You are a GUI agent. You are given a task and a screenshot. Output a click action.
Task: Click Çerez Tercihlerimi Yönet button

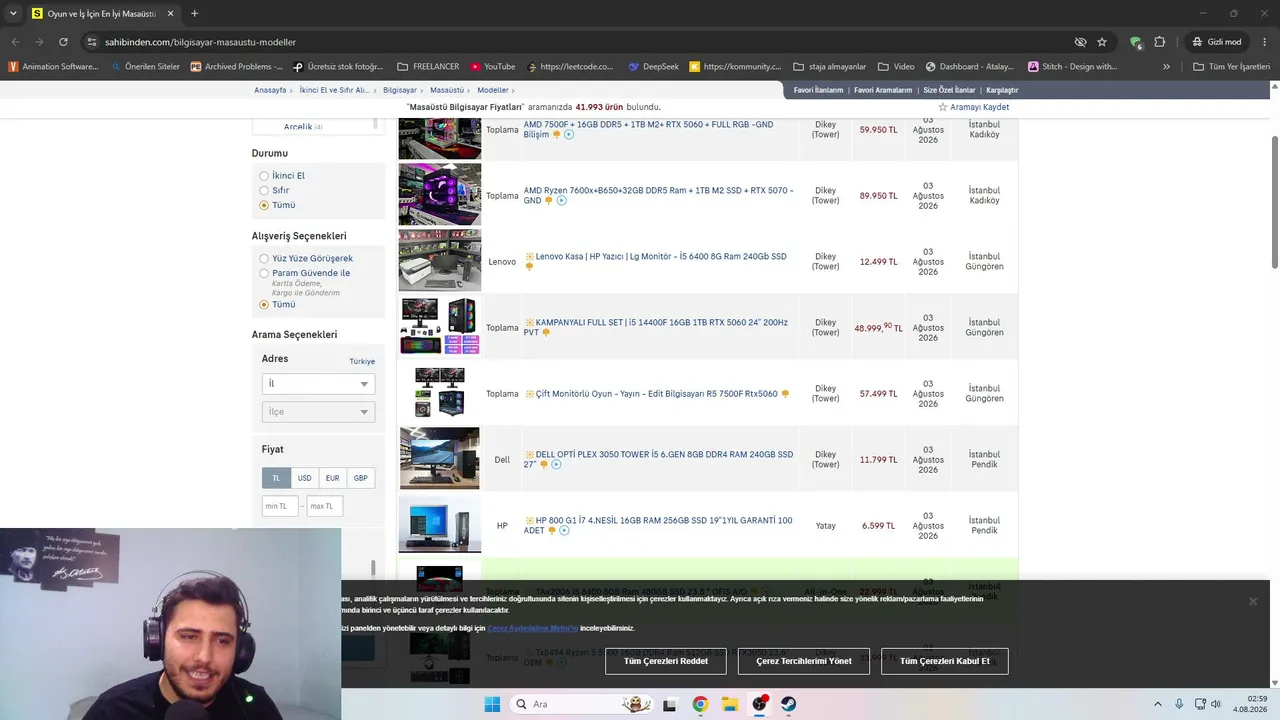(804, 661)
